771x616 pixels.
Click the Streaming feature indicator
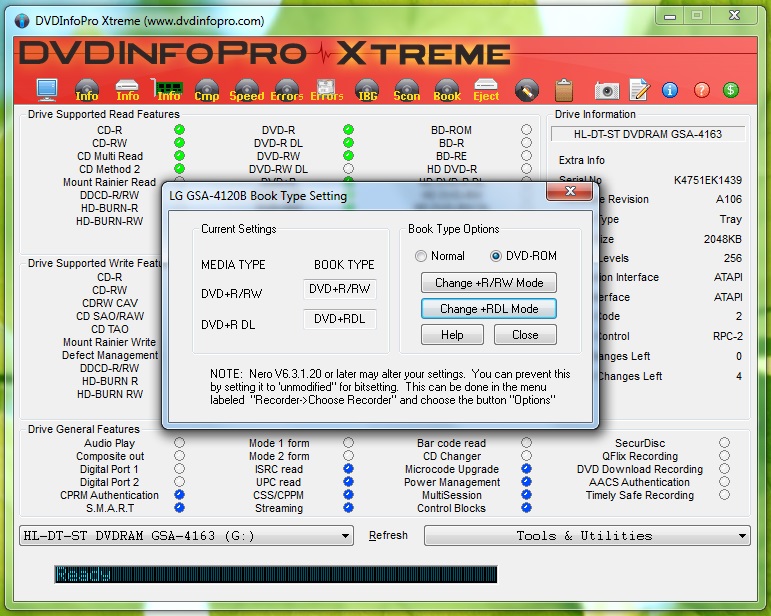348,507
